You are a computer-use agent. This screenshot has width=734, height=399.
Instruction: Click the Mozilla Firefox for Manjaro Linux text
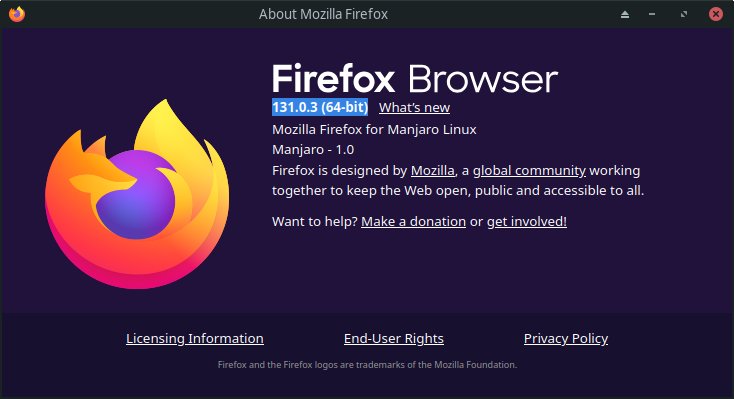[374, 129]
